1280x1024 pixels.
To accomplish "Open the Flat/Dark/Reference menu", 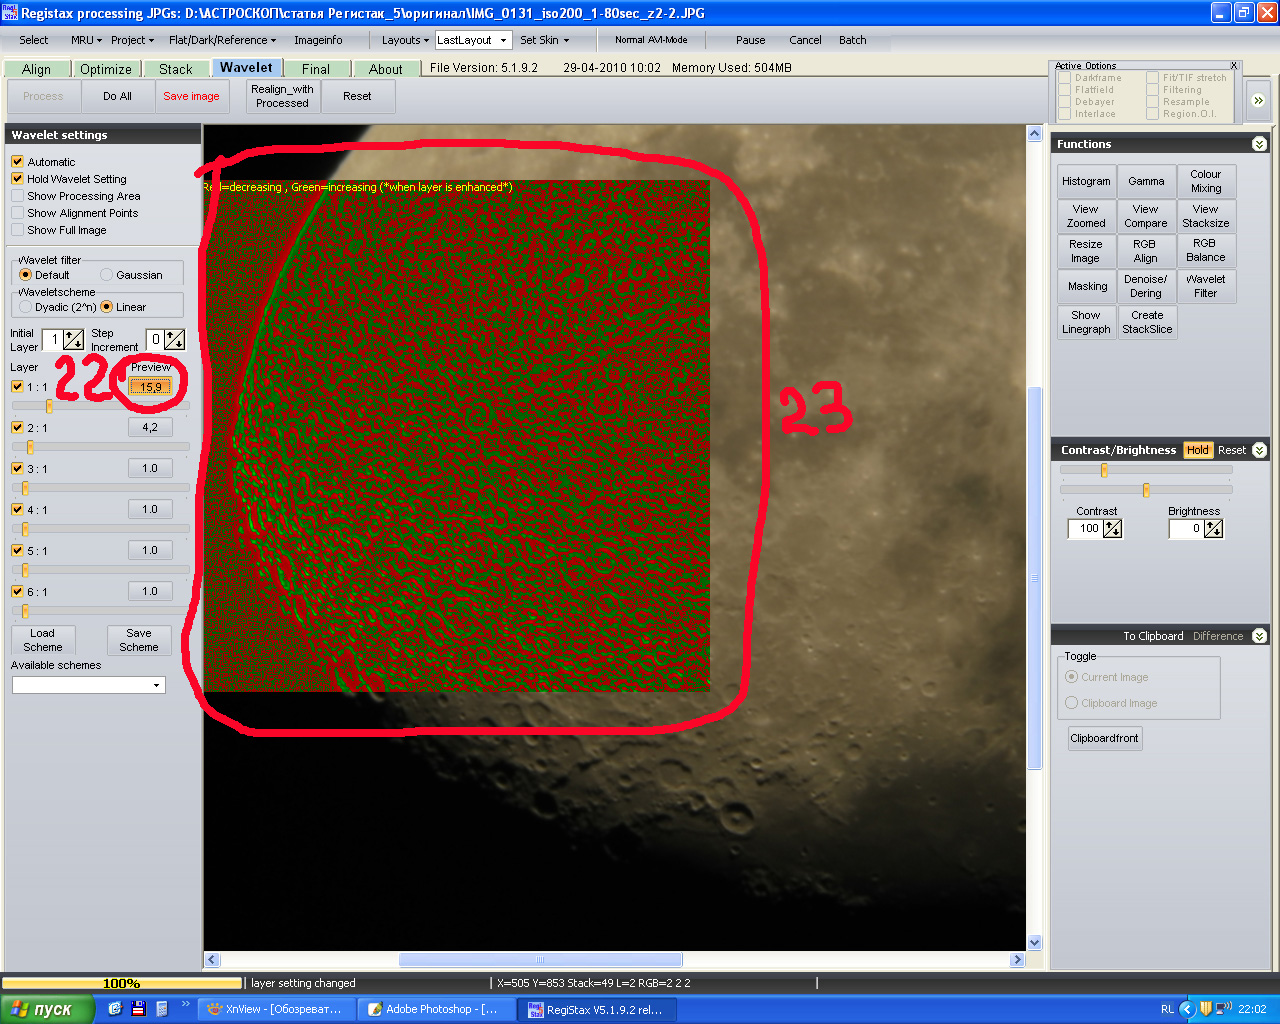I will 222,40.
